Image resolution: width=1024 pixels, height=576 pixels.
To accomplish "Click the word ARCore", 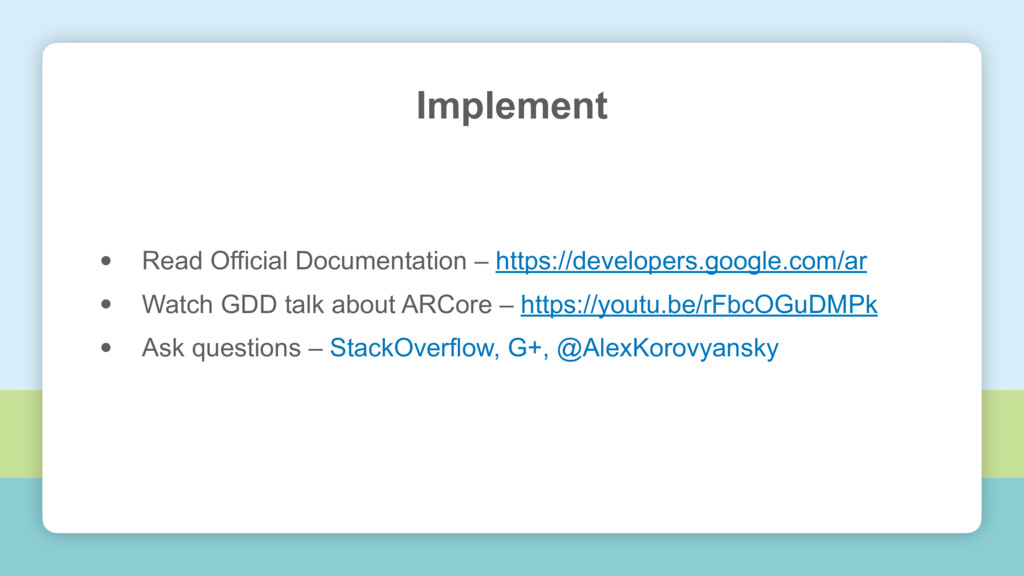I will click(447, 304).
